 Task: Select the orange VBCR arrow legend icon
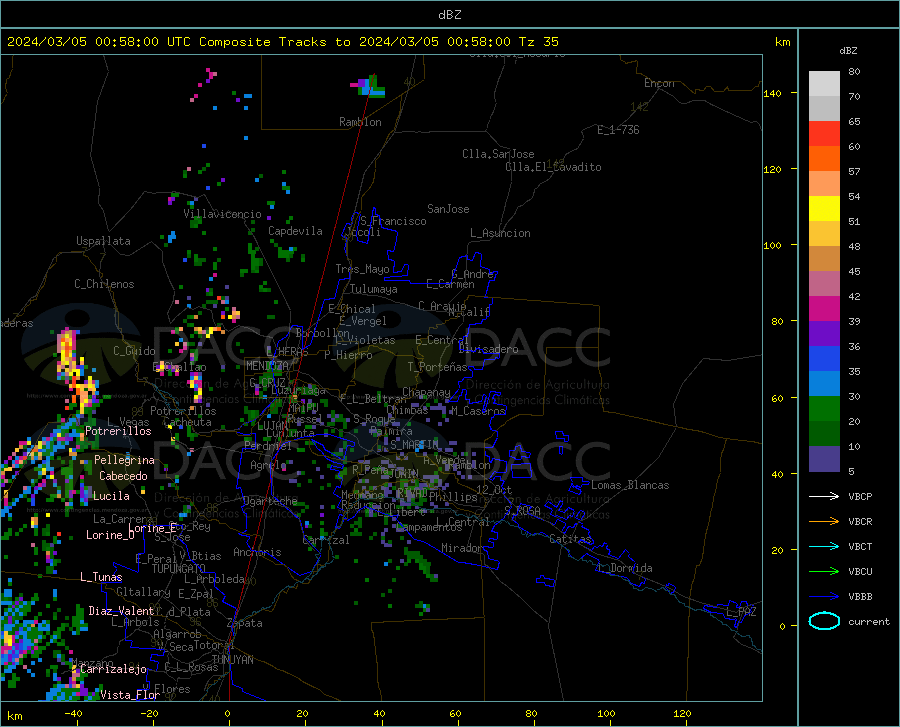pos(824,521)
